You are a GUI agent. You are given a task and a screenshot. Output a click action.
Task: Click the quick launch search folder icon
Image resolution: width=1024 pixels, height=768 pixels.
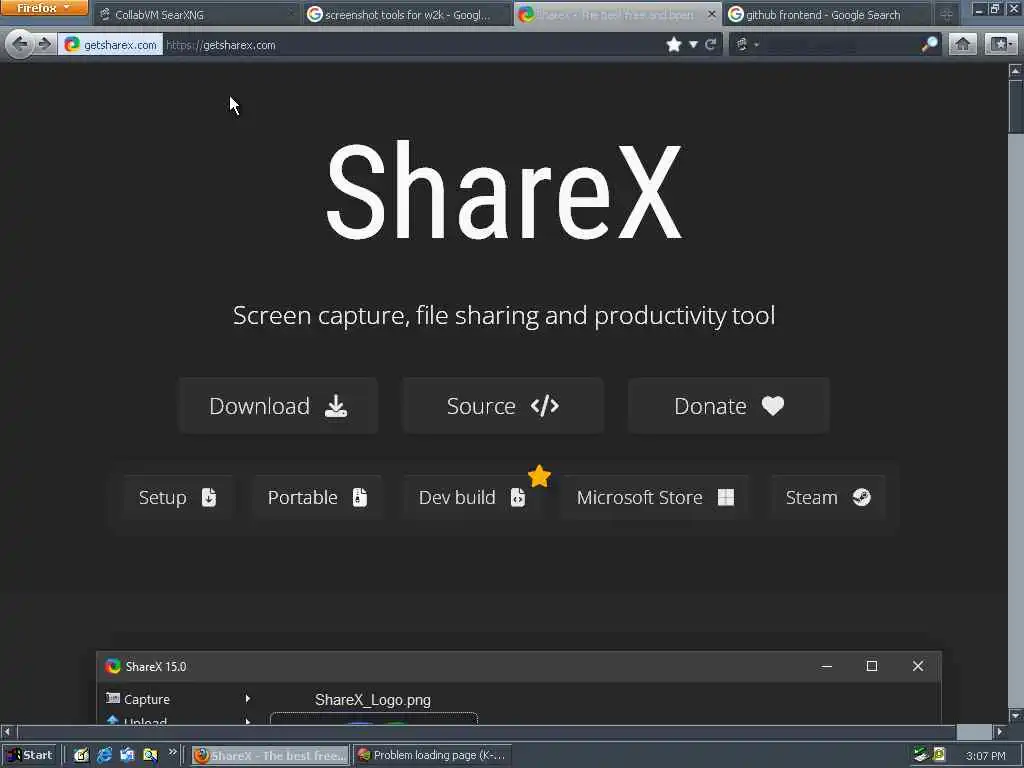pos(150,756)
